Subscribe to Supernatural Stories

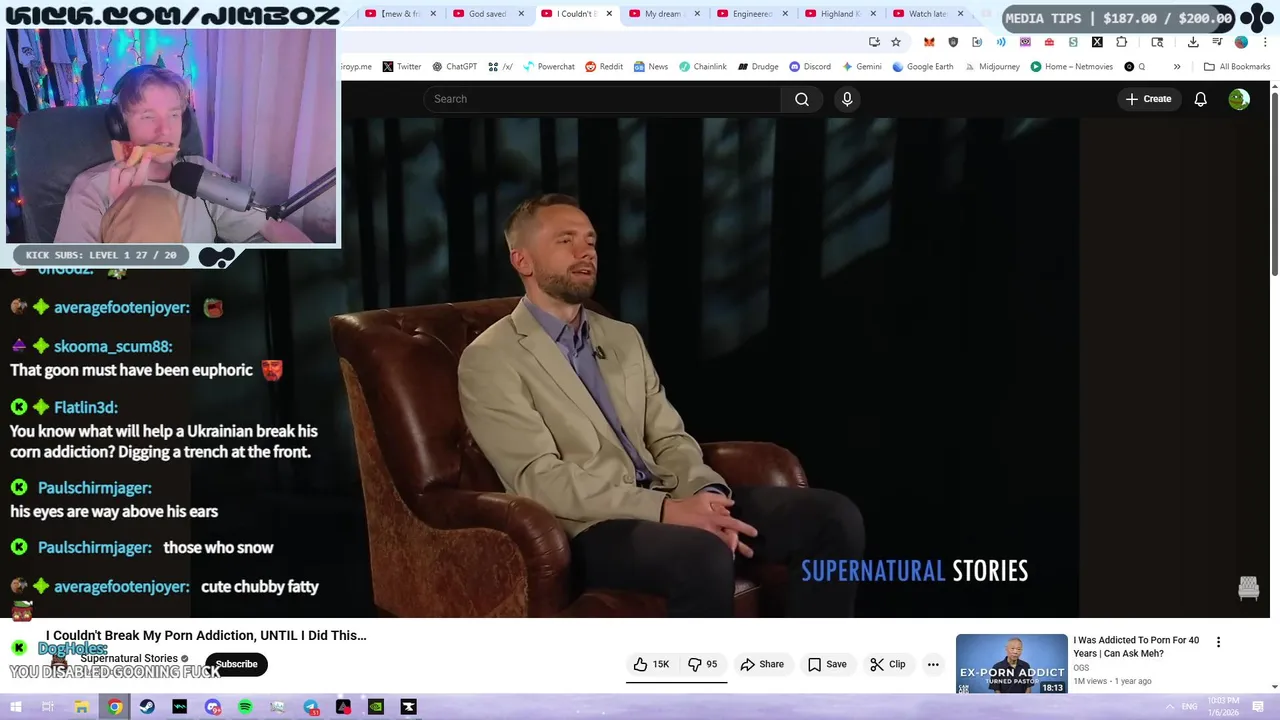click(236, 664)
